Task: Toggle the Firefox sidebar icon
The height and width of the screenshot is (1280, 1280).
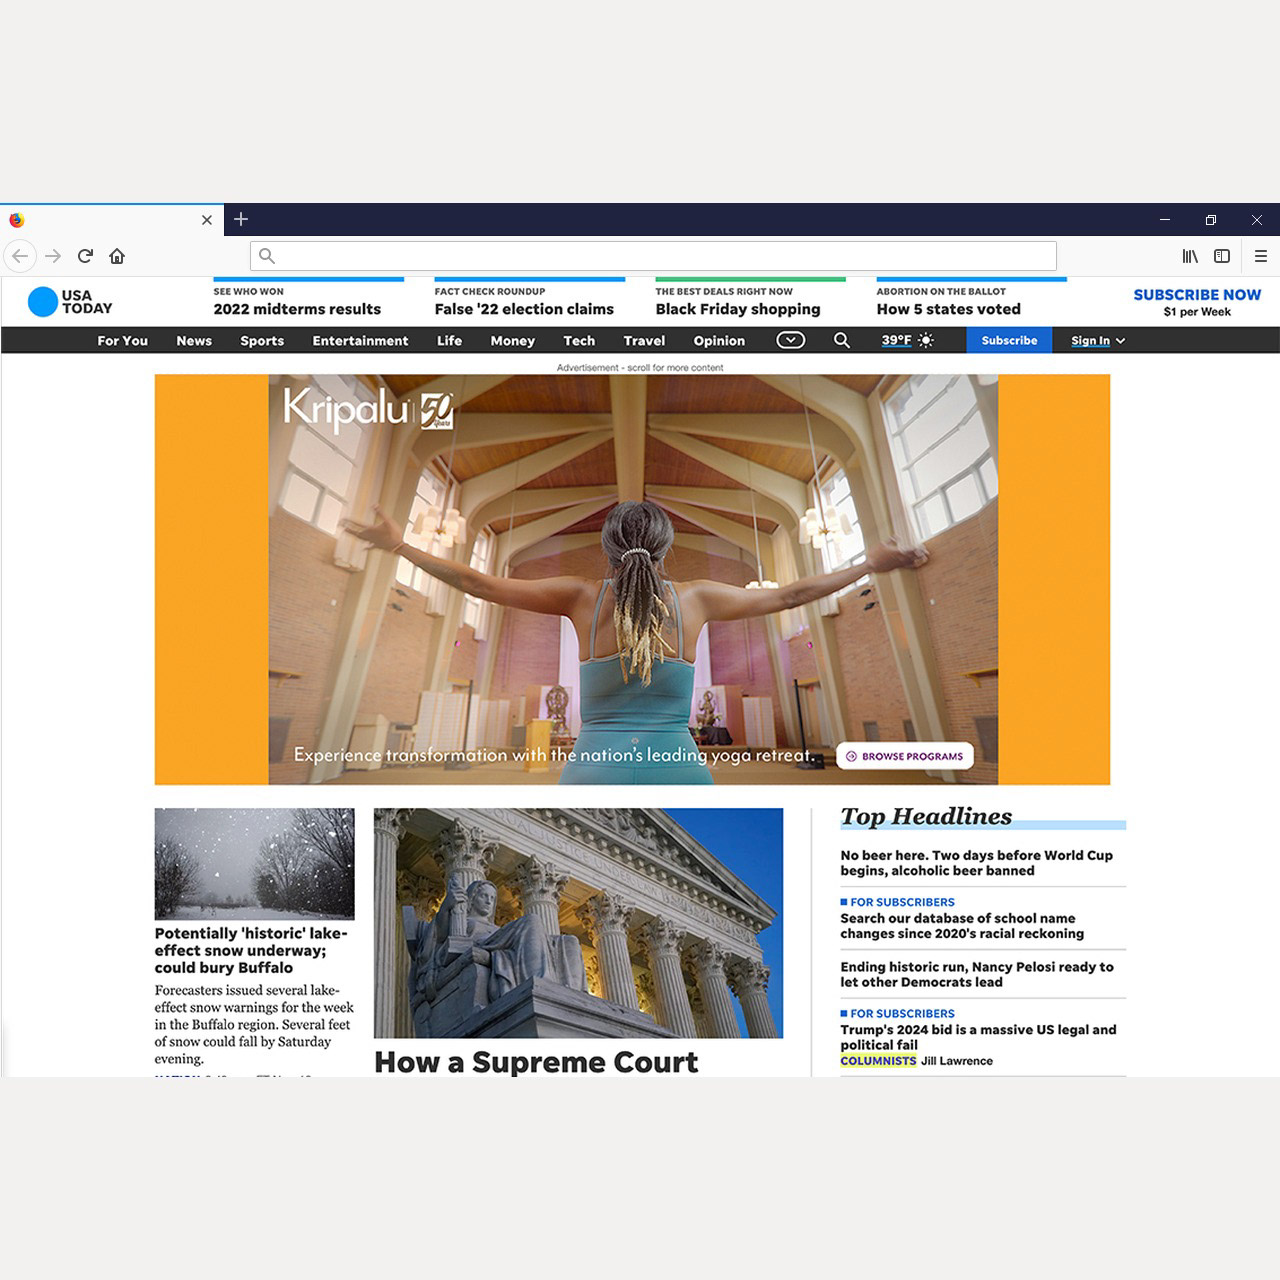Action: click(x=1222, y=256)
